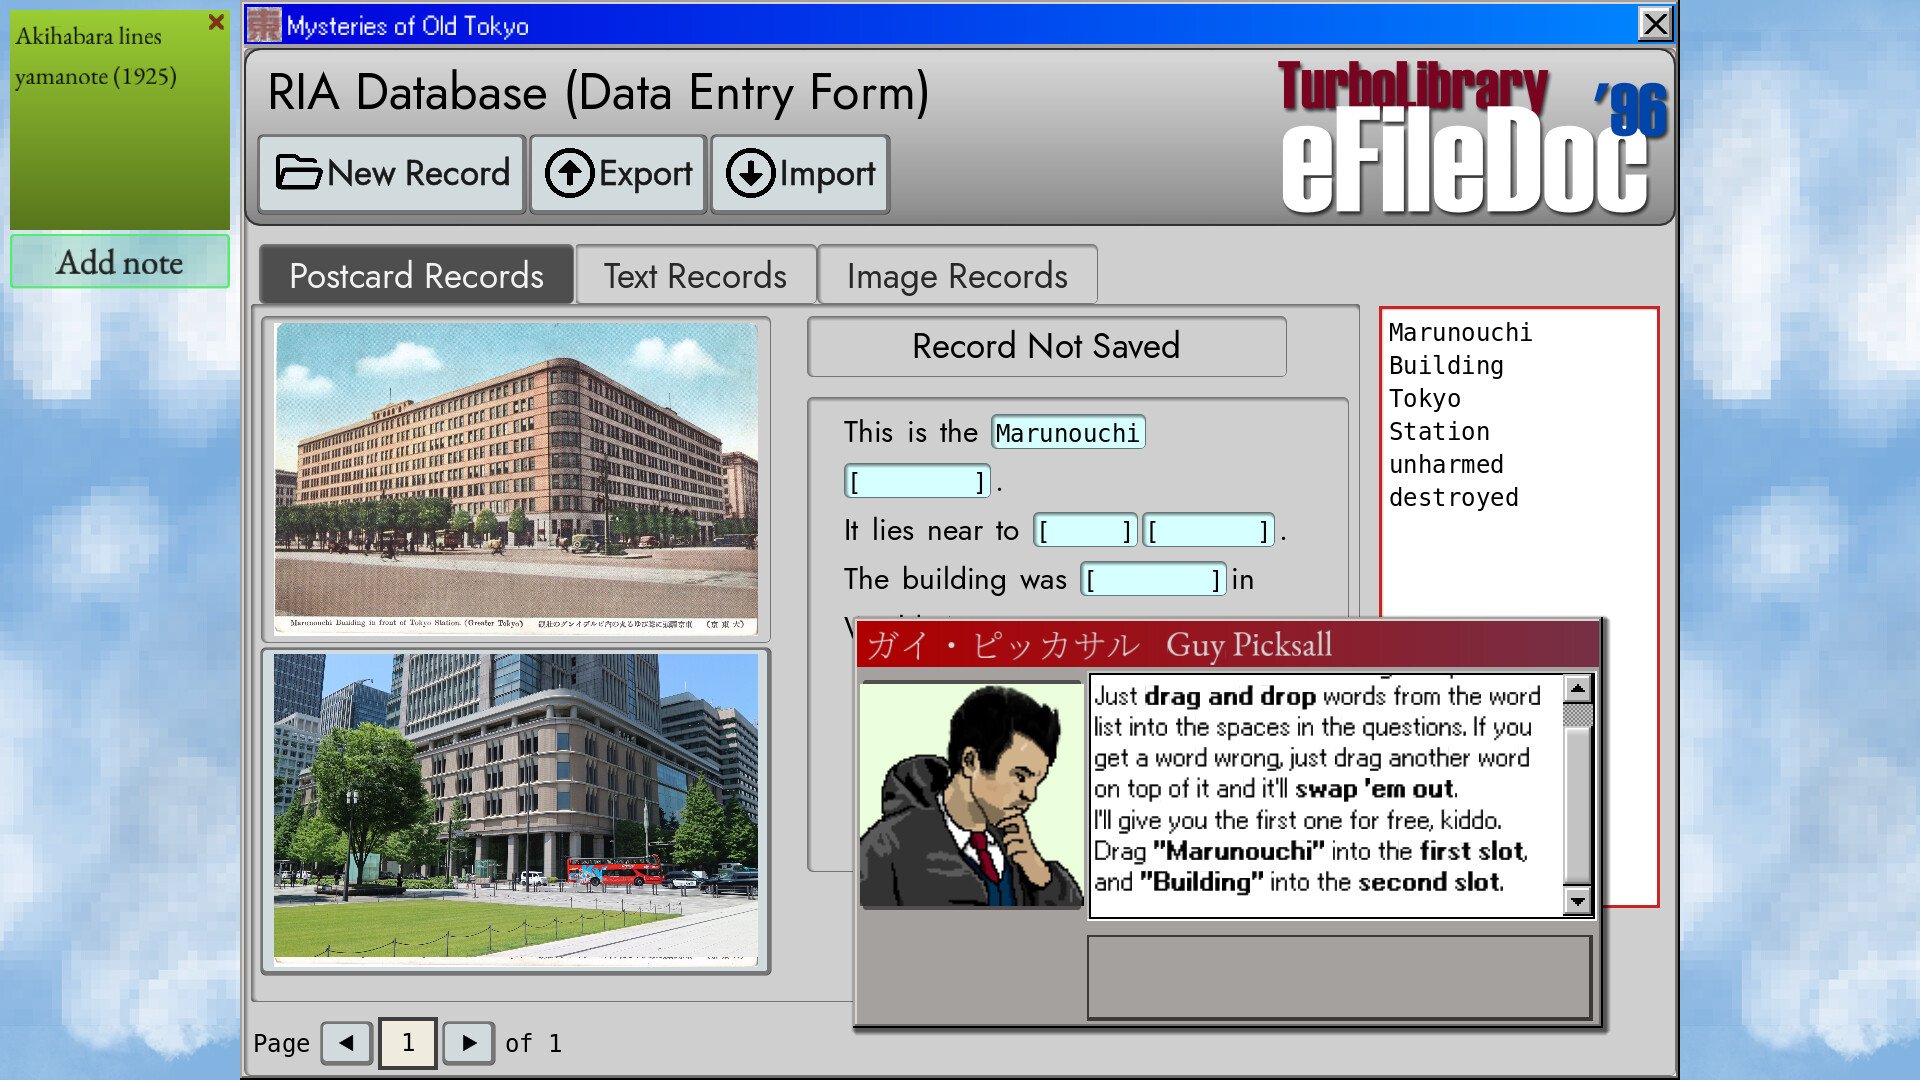Click the old Marunouchi postcard image
1920x1080 pixels.
click(516, 478)
